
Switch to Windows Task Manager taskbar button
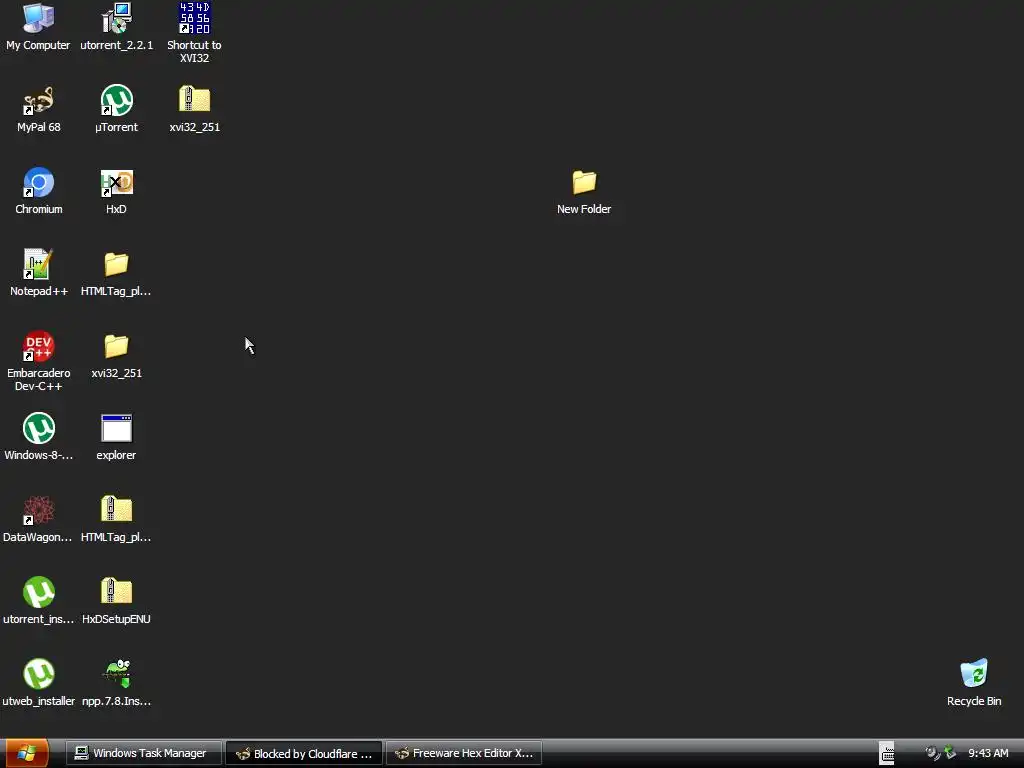point(144,753)
